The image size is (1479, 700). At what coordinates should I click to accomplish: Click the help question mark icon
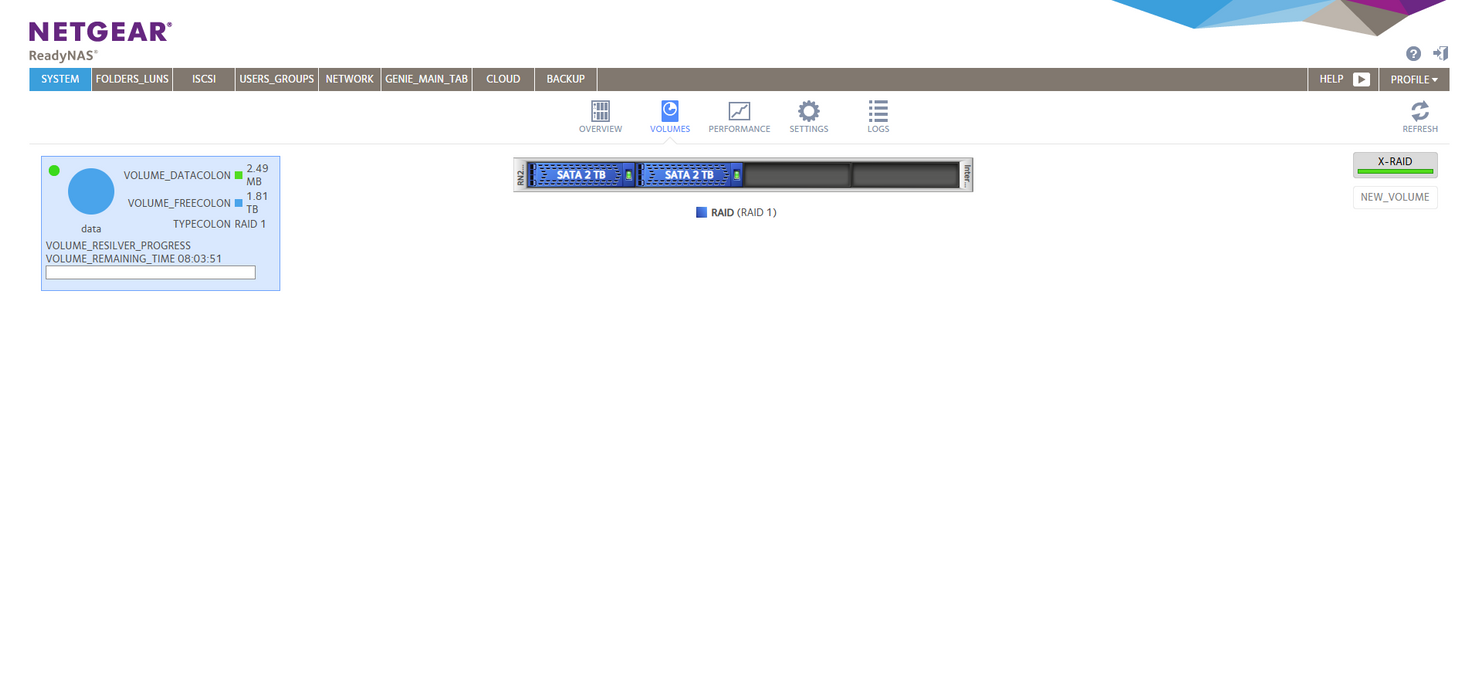point(1413,54)
